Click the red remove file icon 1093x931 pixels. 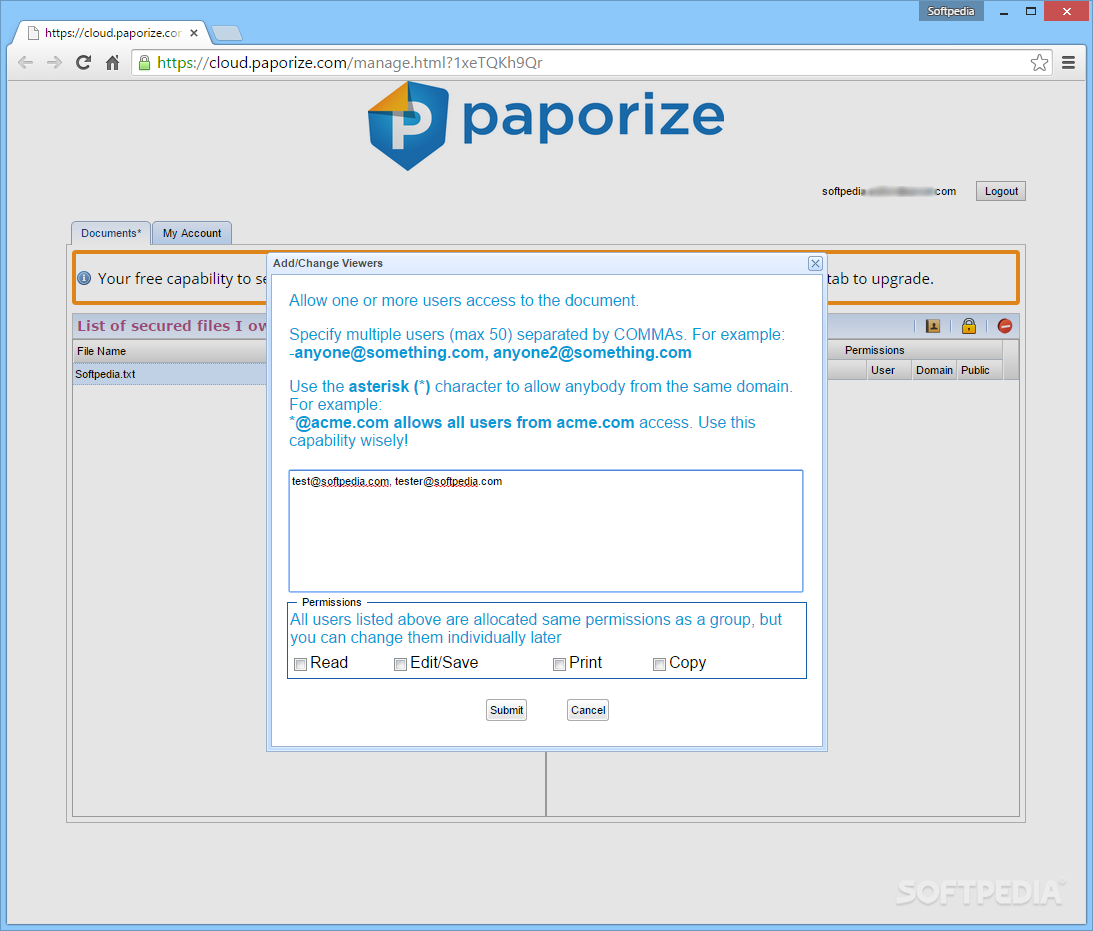click(1004, 326)
